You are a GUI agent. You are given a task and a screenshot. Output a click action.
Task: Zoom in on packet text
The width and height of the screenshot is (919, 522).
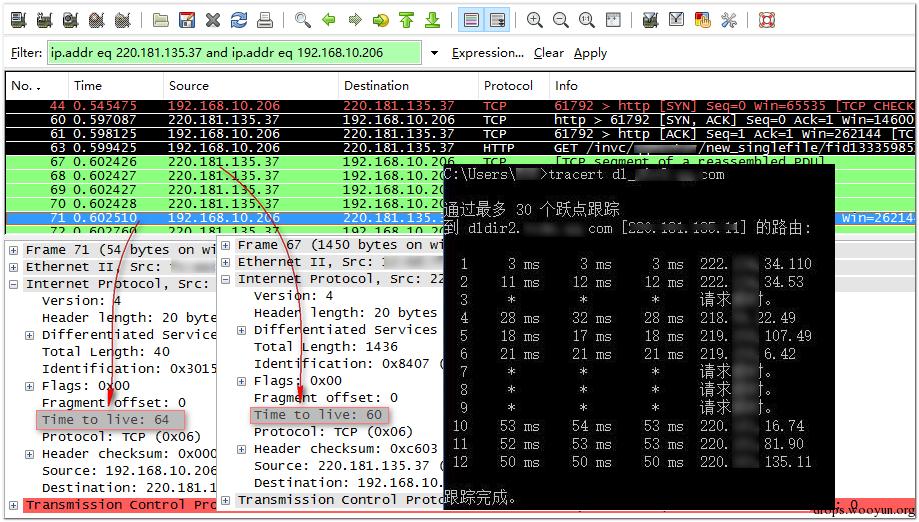click(x=534, y=21)
